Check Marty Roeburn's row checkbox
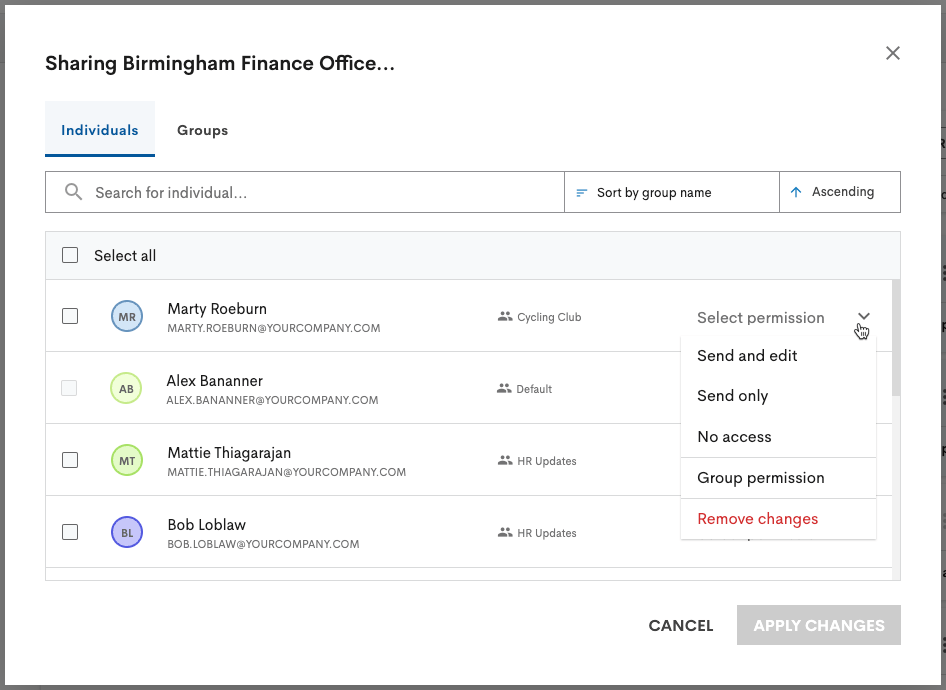946x690 pixels. click(x=70, y=315)
